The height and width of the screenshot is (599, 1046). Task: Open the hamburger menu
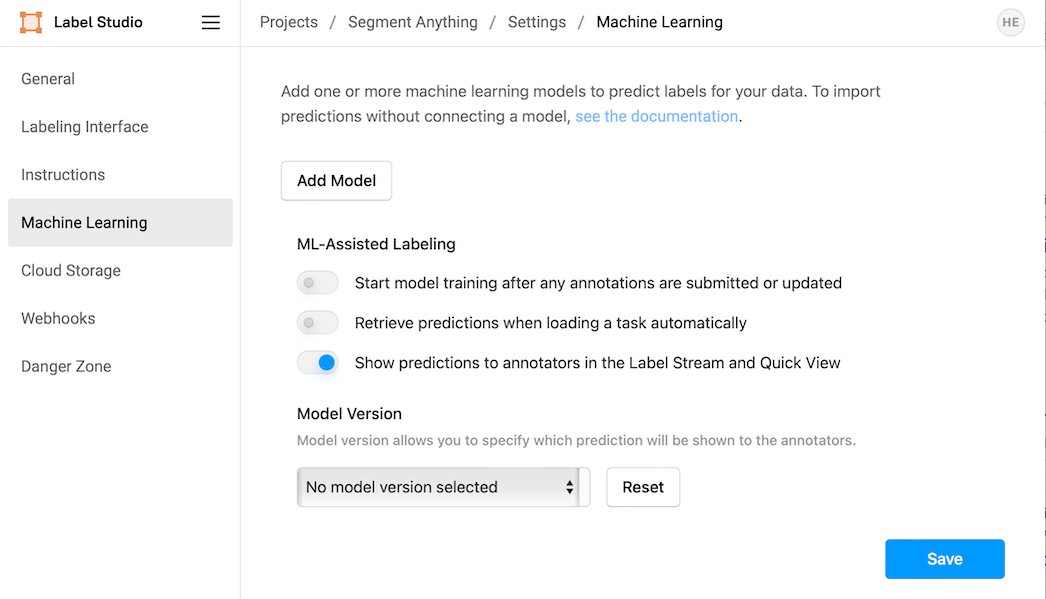pyautogui.click(x=210, y=22)
